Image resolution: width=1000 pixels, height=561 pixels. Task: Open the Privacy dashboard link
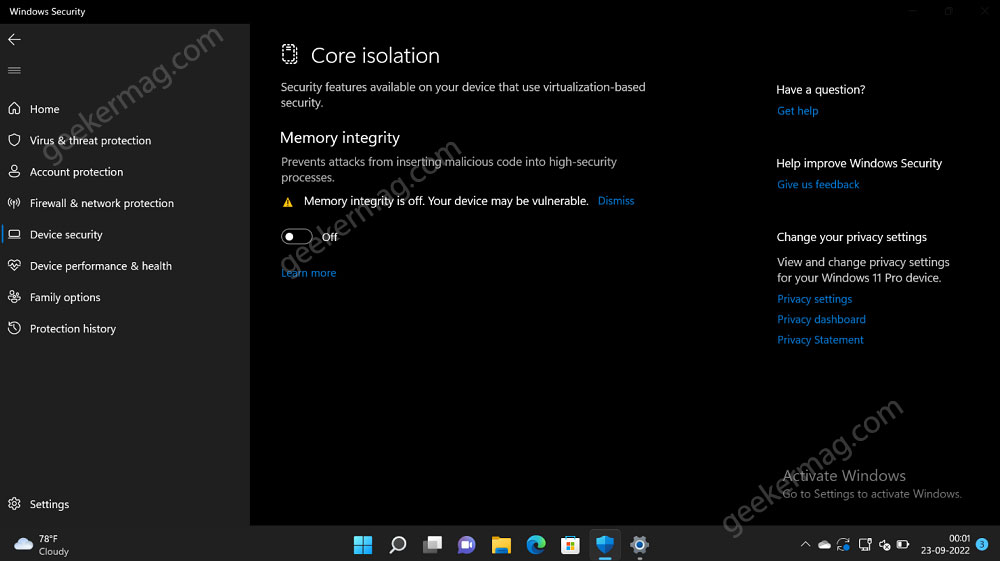[821, 319]
